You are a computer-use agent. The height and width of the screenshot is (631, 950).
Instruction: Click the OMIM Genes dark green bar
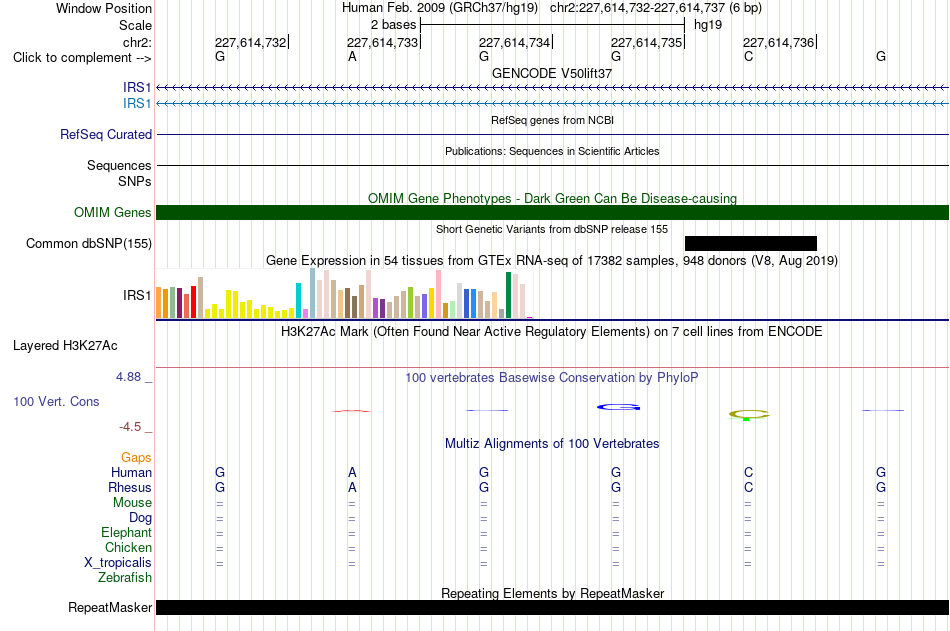coord(553,213)
